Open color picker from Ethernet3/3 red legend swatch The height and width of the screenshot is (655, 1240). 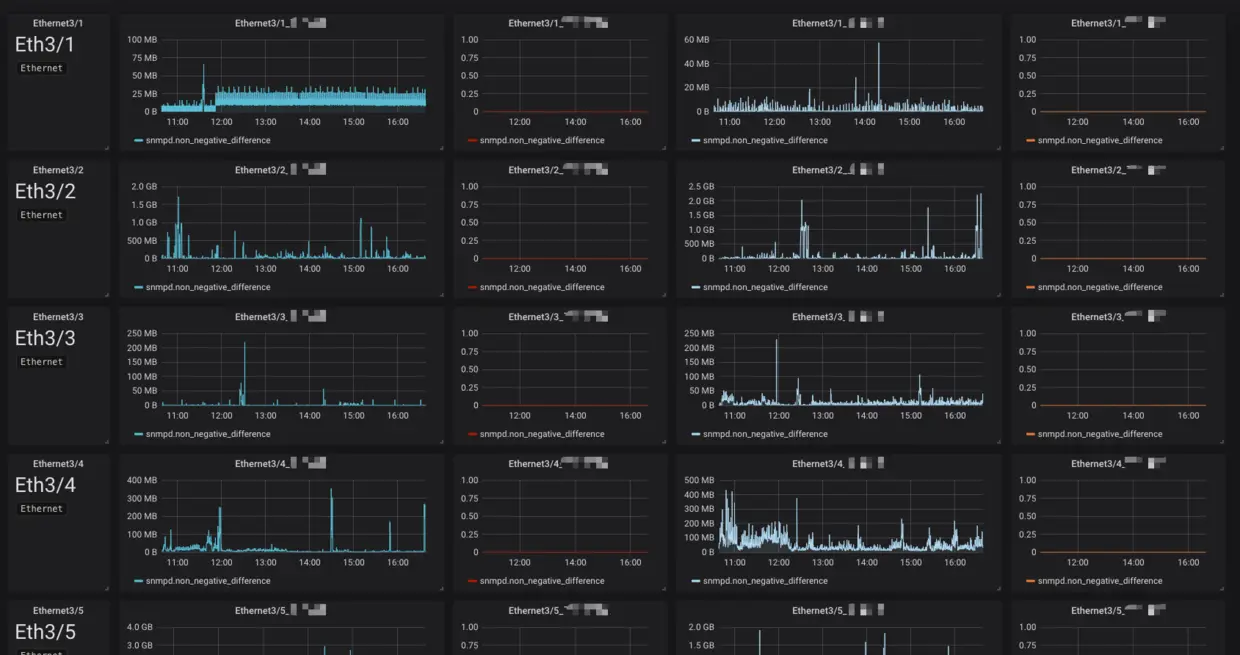click(472, 435)
